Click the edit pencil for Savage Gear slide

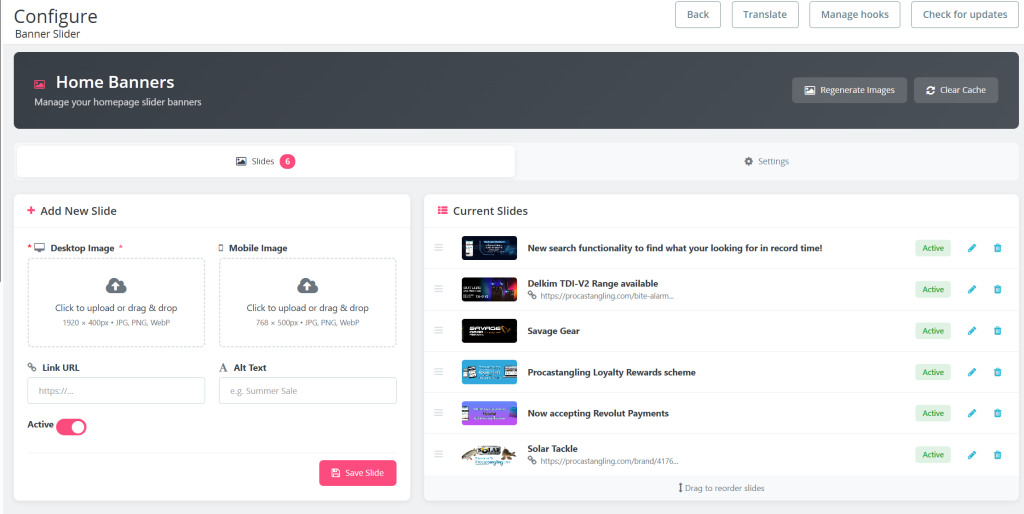pyautogui.click(x=971, y=331)
